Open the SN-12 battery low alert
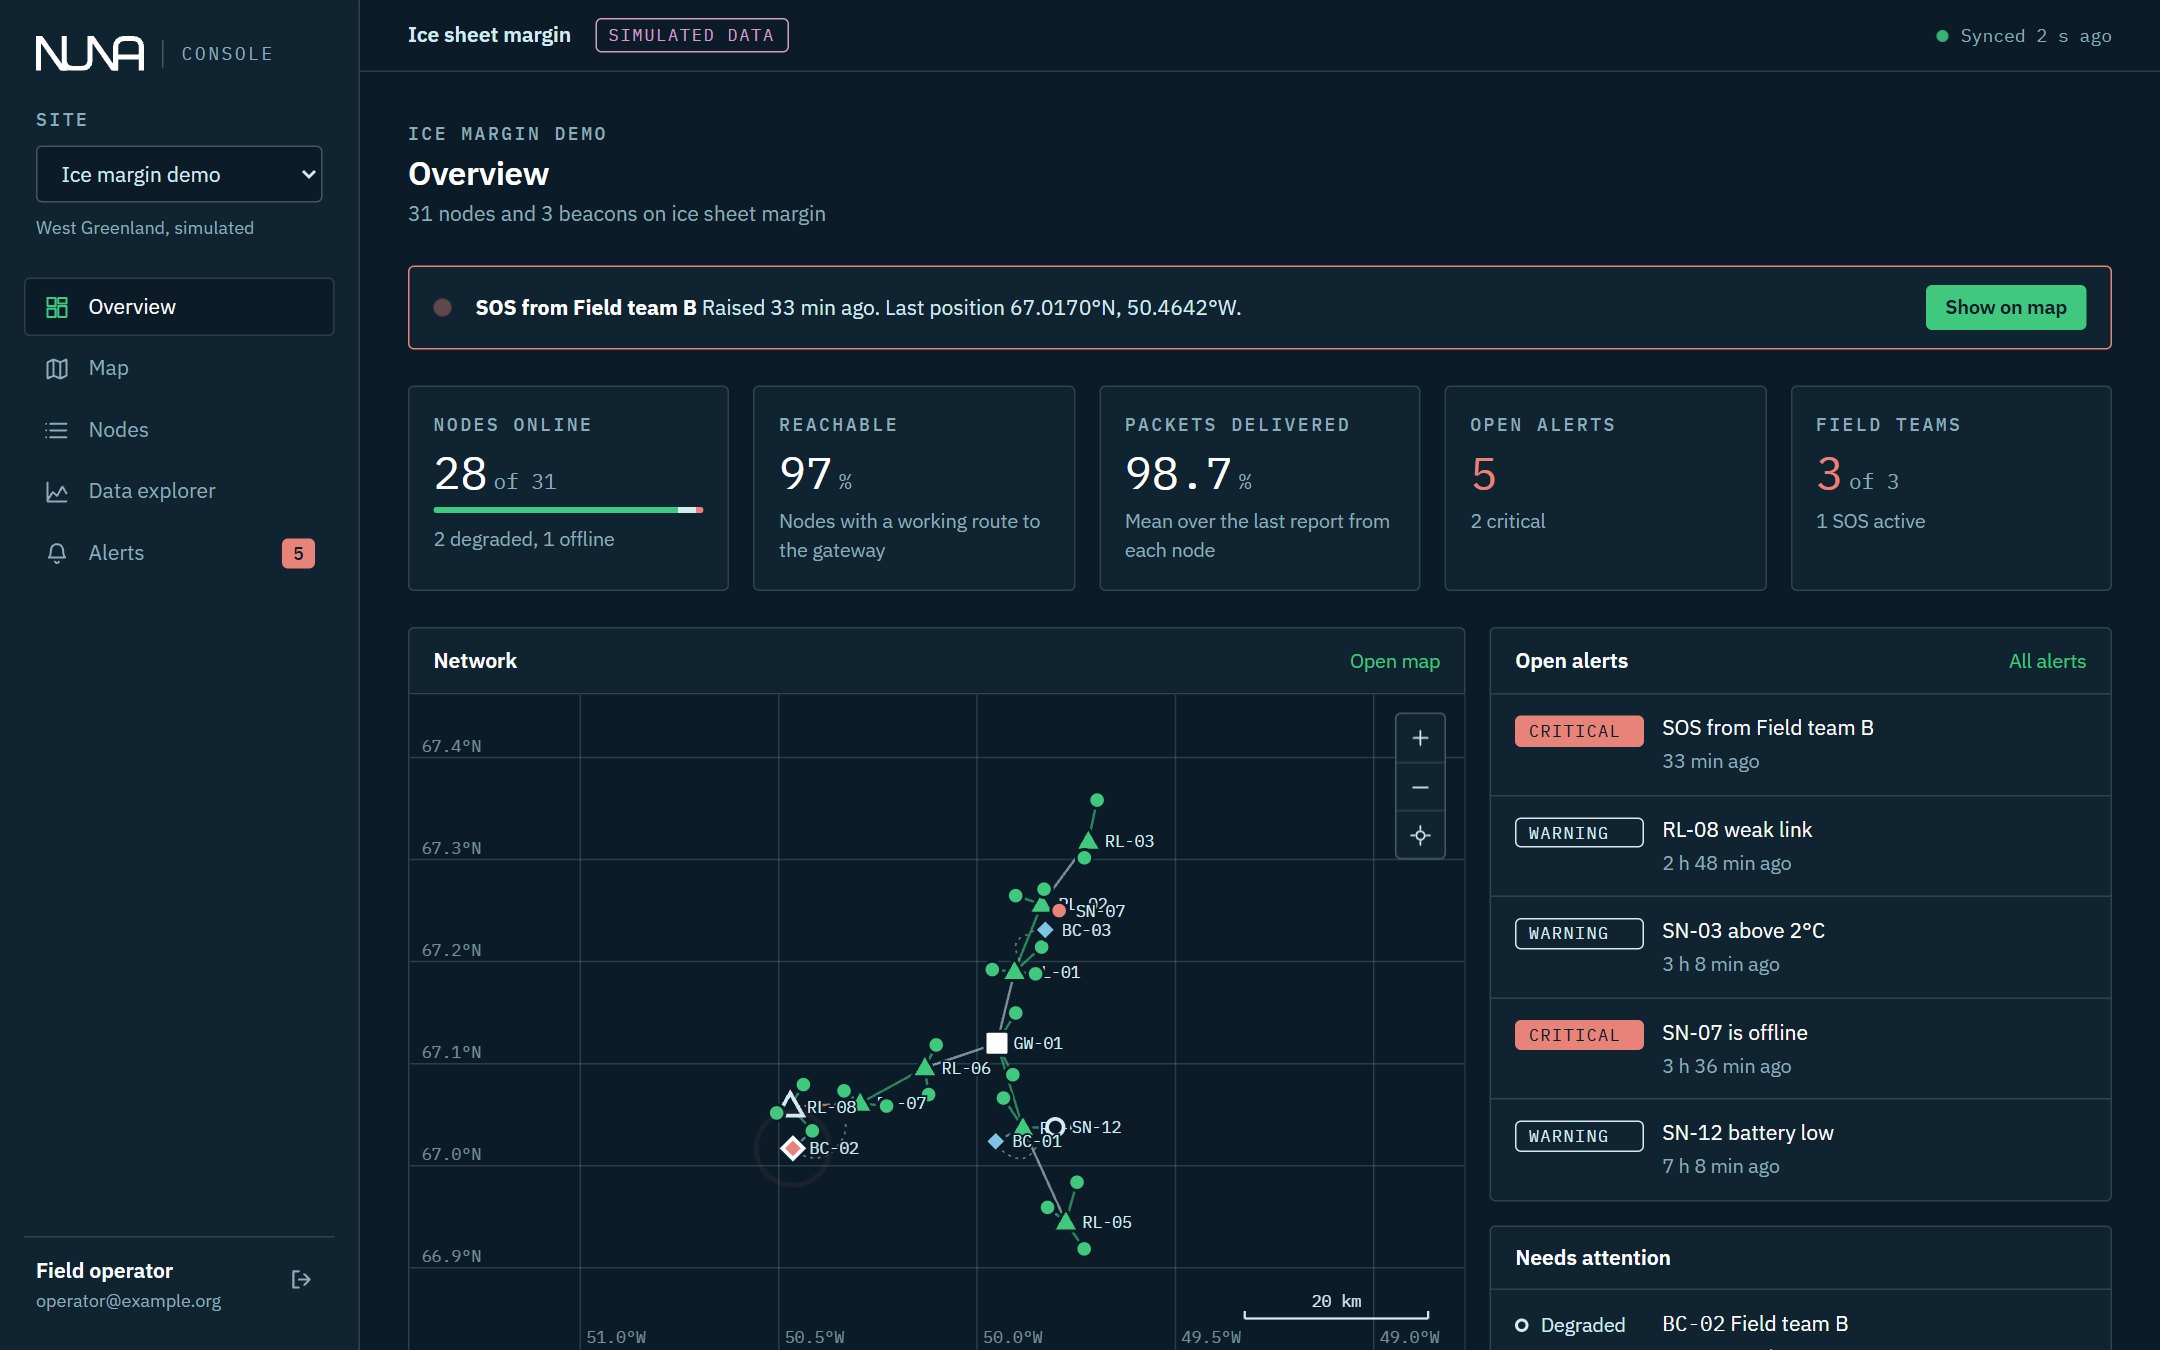 [1800, 1150]
